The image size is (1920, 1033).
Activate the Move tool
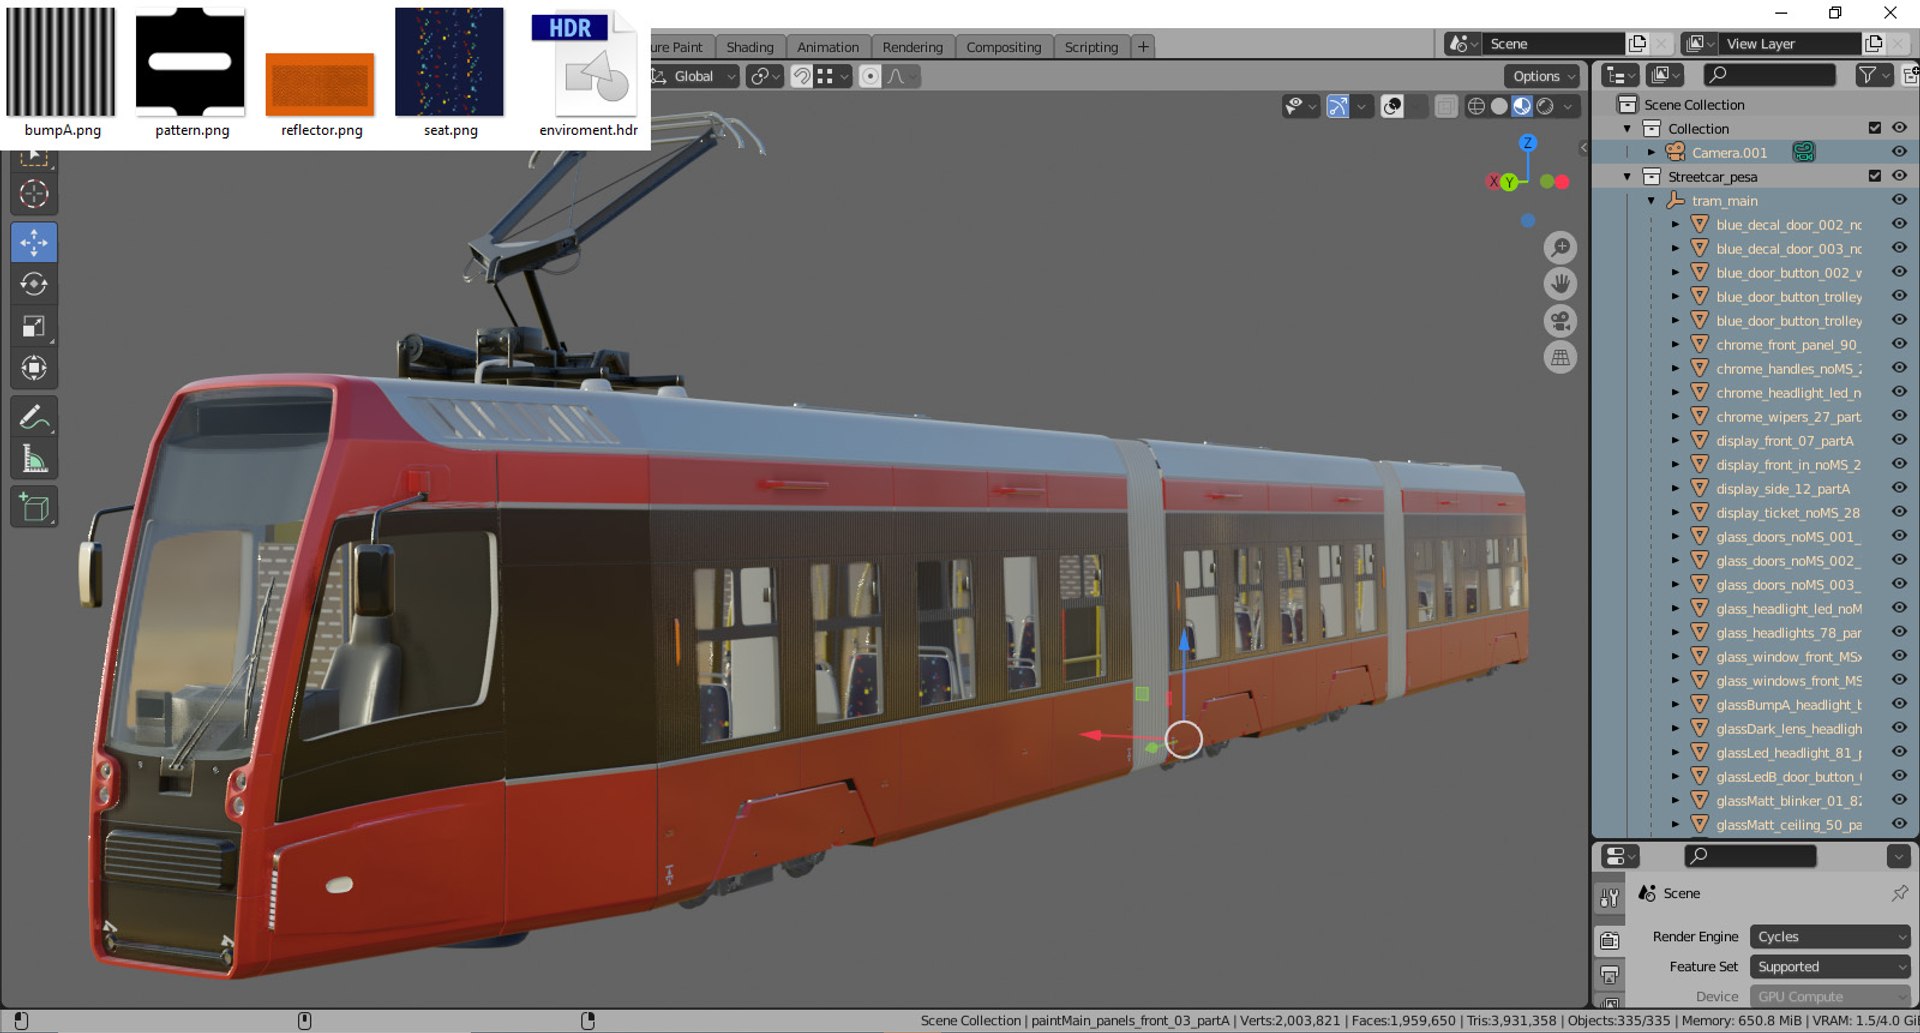tap(34, 242)
